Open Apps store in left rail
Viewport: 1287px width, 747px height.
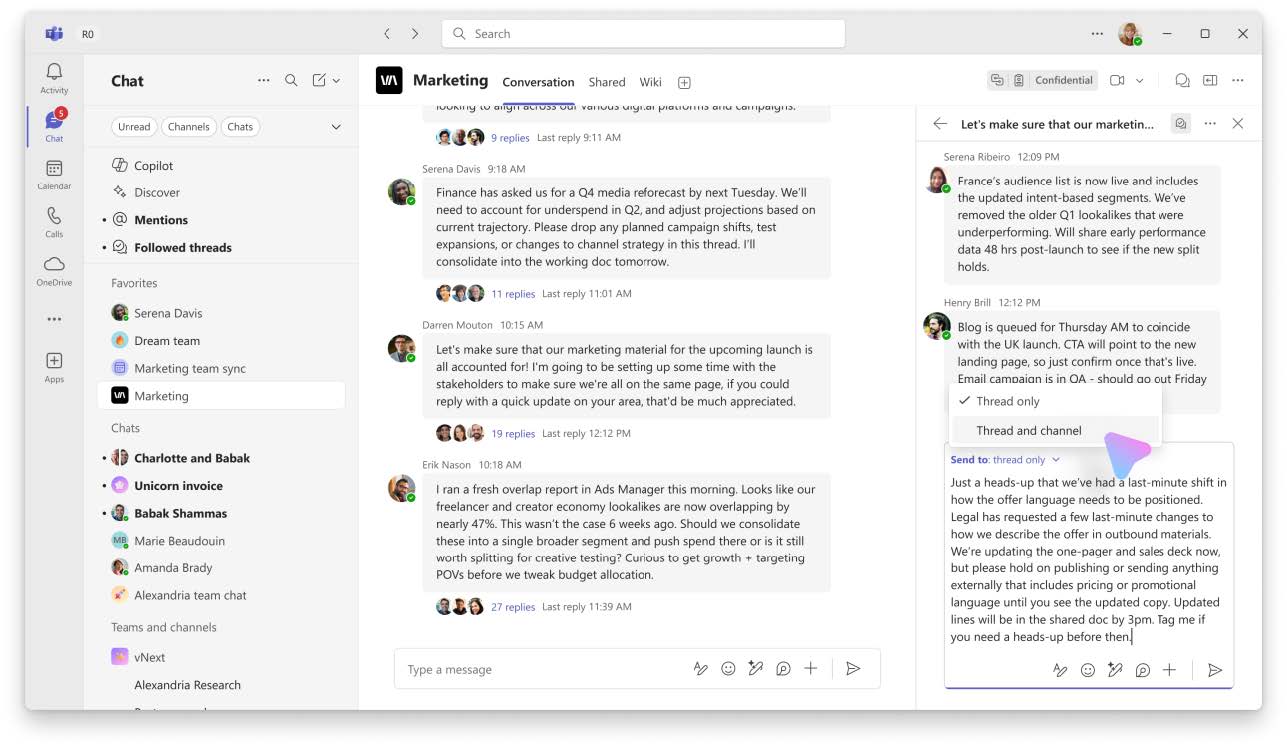pyautogui.click(x=54, y=367)
